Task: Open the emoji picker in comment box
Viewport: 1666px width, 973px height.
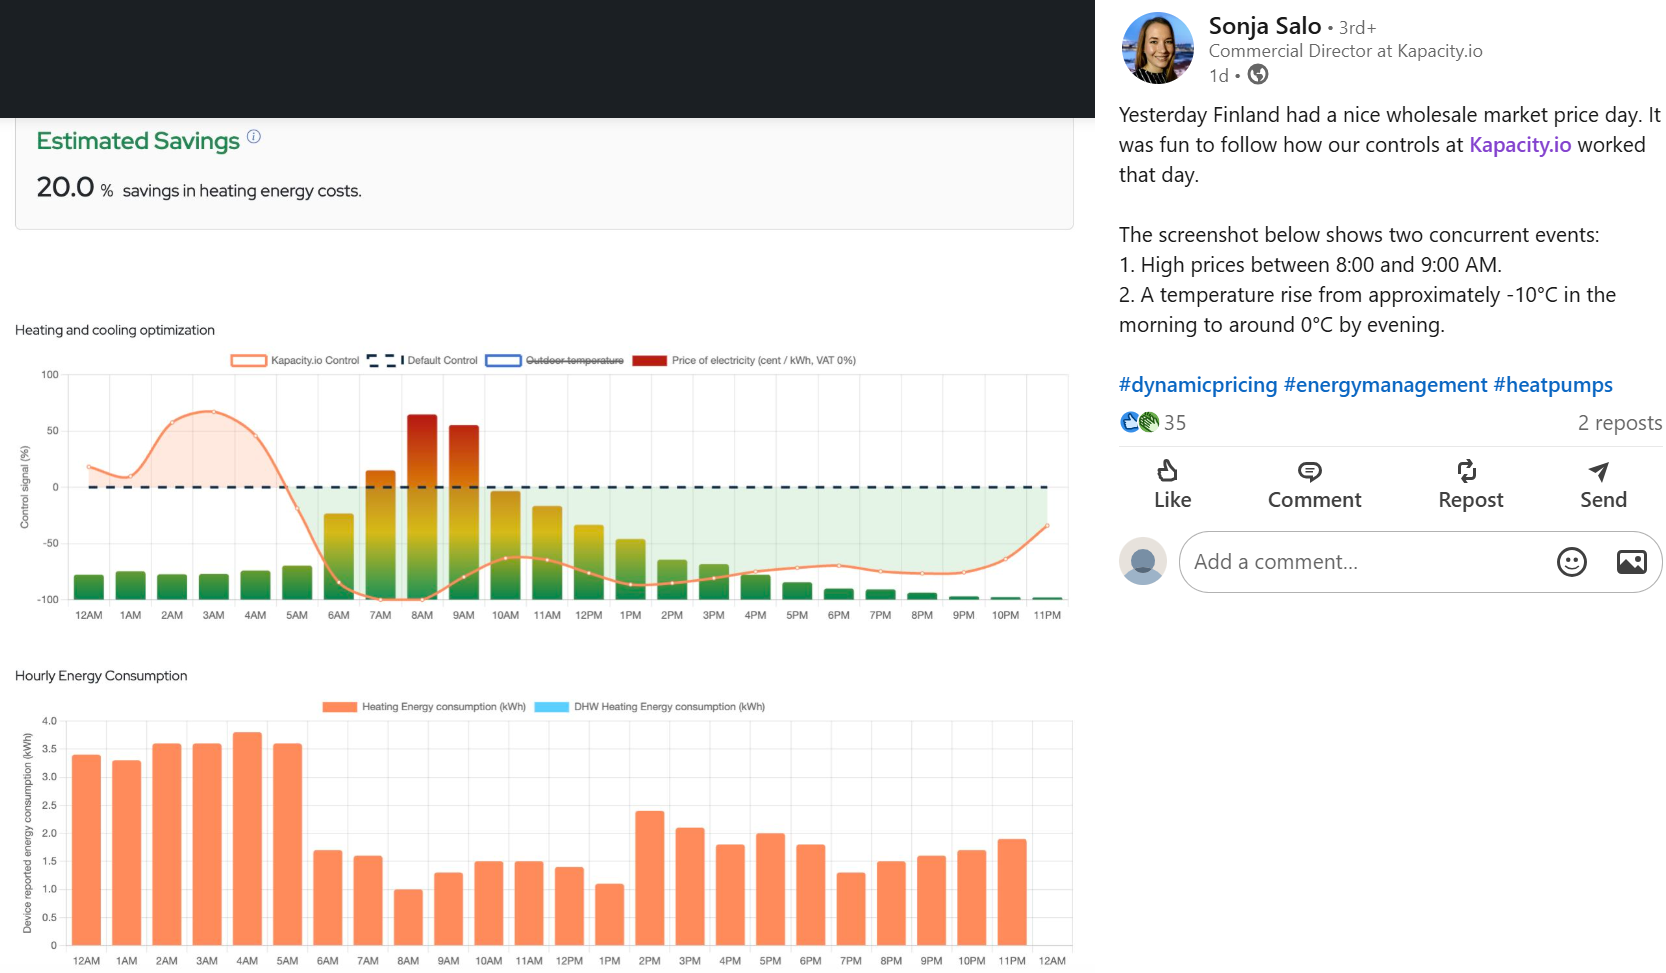Action: tap(1571, 562)
